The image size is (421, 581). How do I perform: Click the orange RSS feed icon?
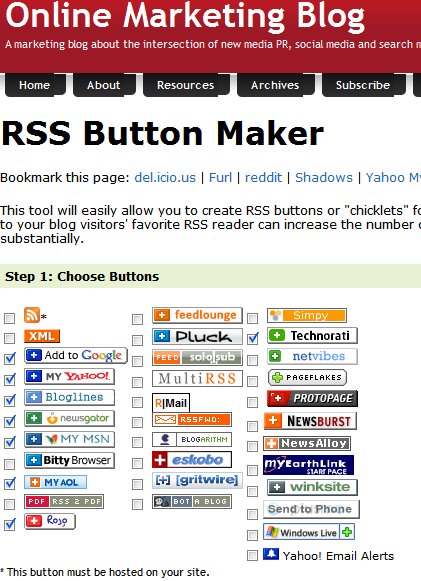32,315
